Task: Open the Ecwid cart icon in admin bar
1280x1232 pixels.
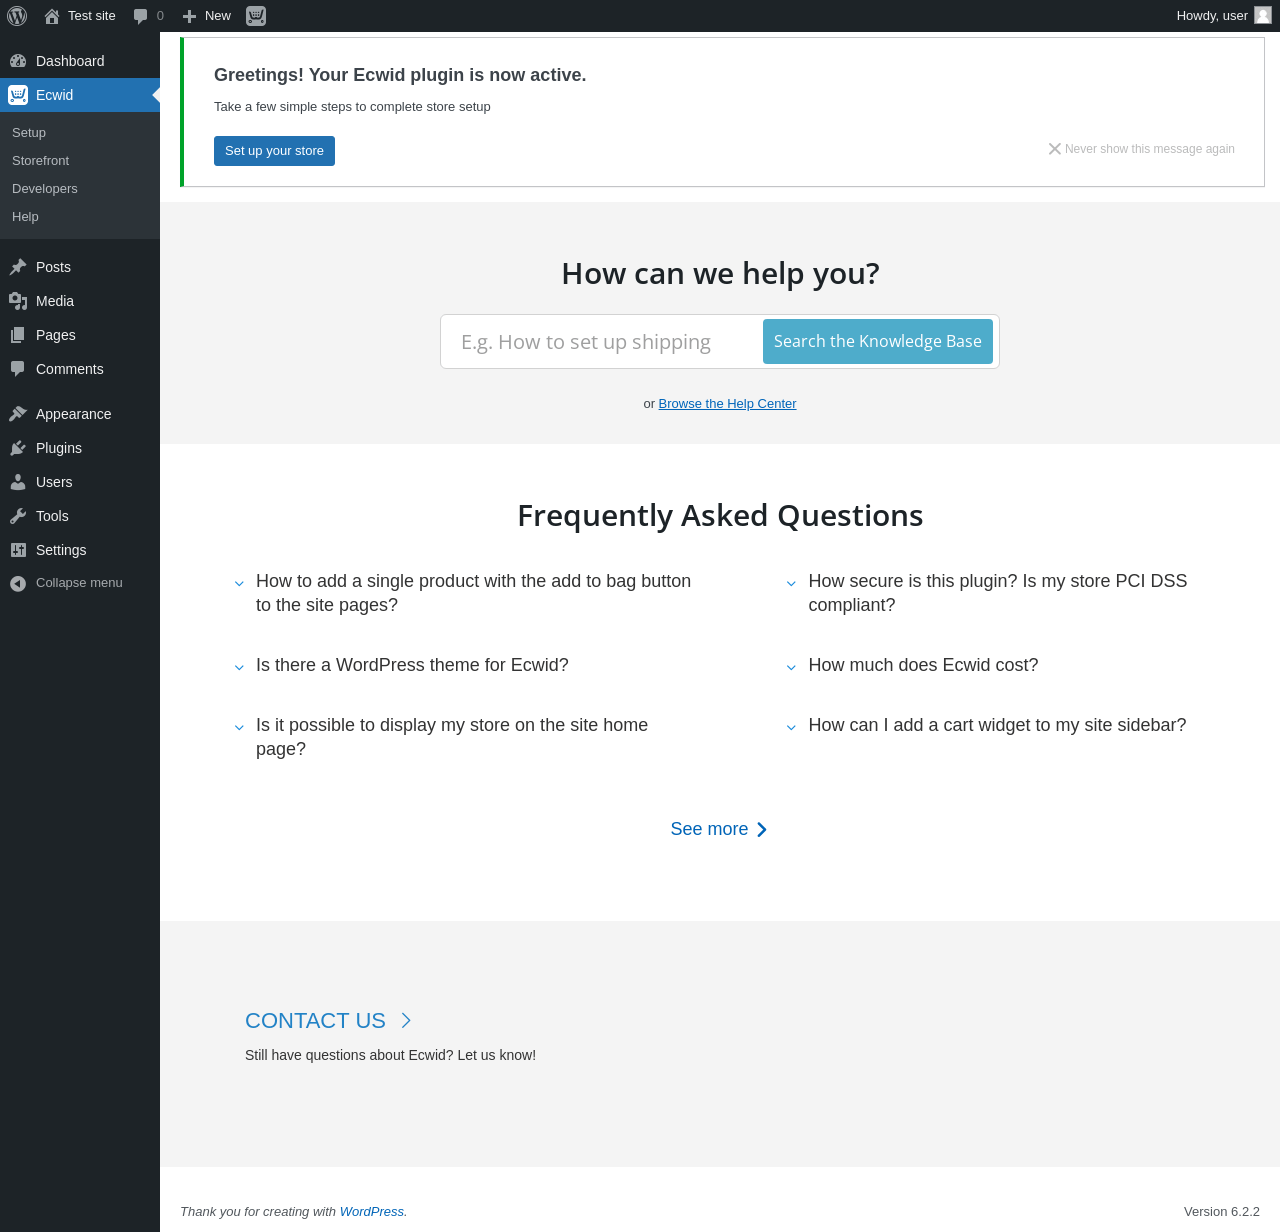Action: (x=256, y=16)
